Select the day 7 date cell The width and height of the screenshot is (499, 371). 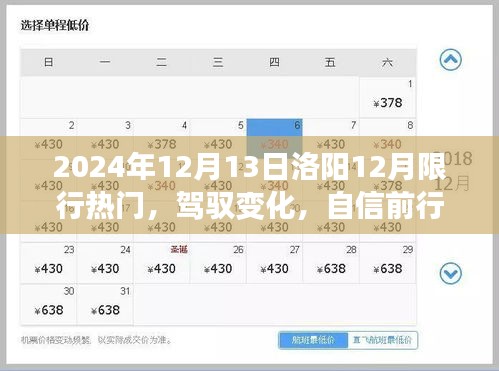[x=331, y=138]
